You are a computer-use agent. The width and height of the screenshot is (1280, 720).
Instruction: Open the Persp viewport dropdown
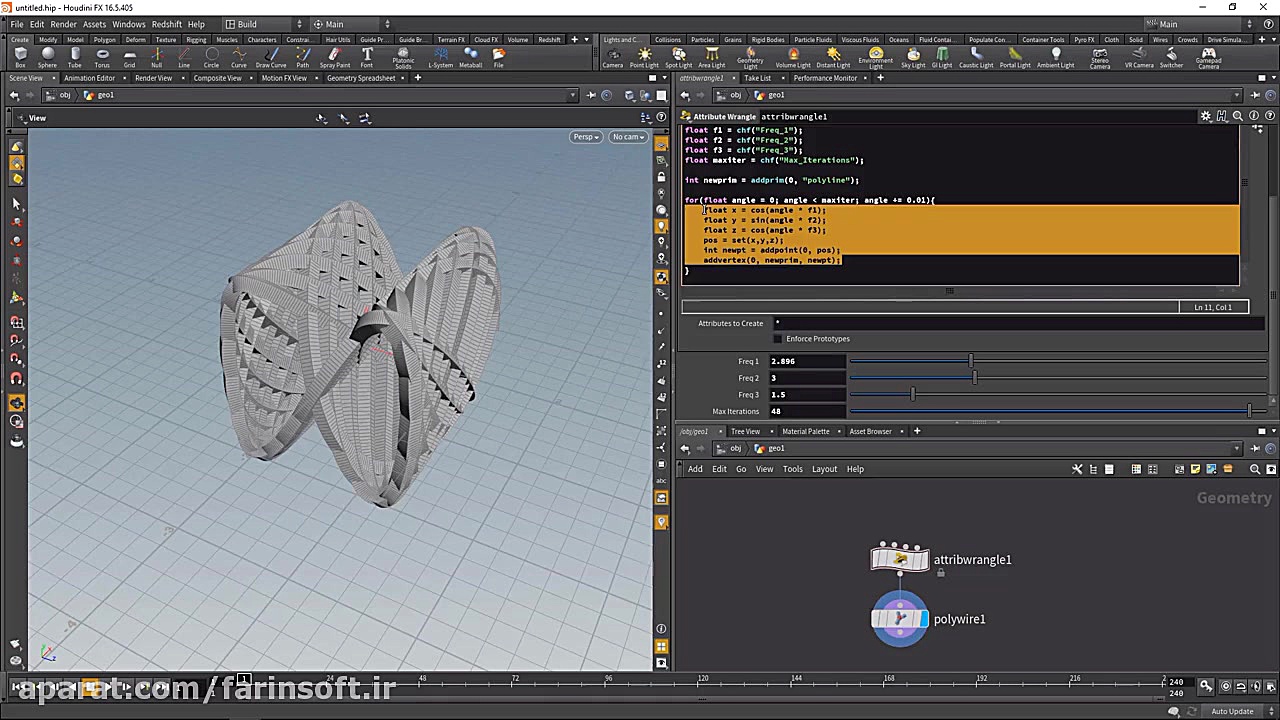point(585,137)
